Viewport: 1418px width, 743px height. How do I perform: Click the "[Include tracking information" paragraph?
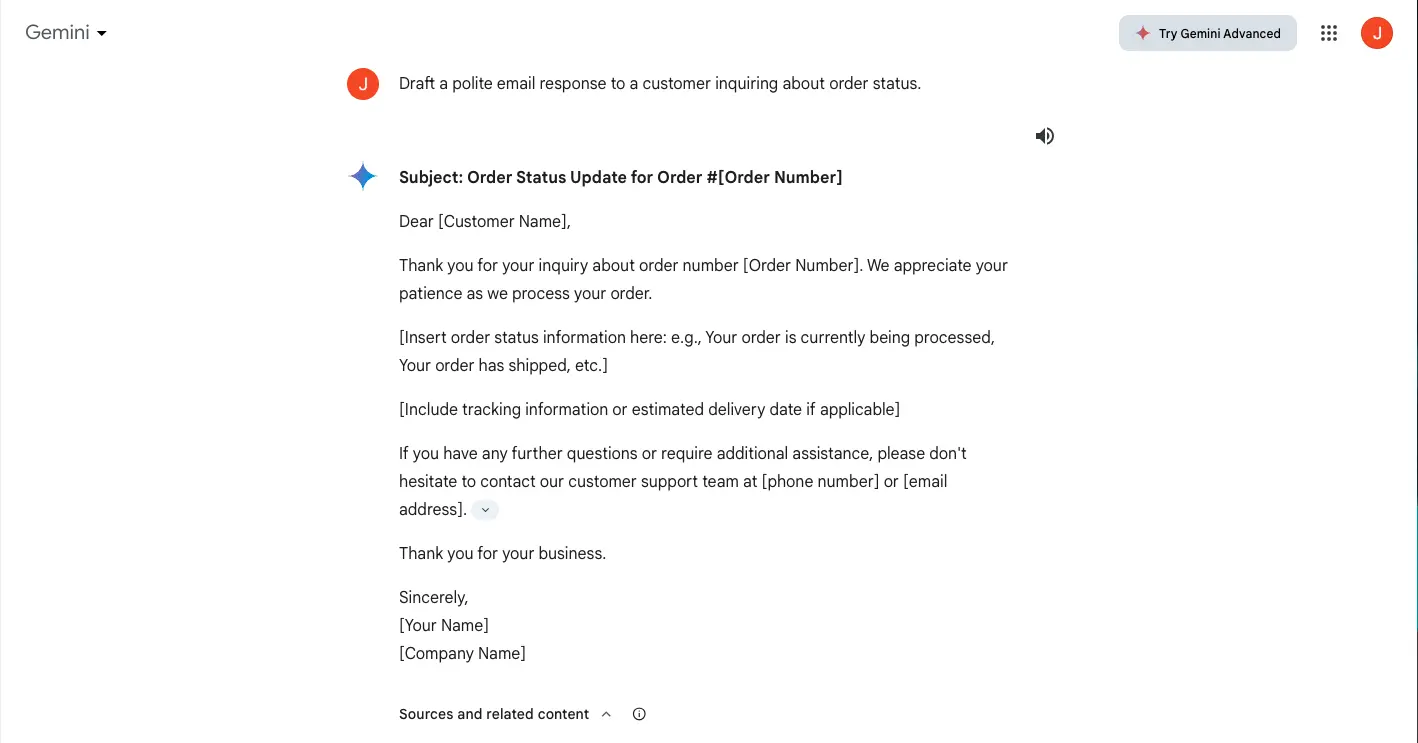pos(649,409)
